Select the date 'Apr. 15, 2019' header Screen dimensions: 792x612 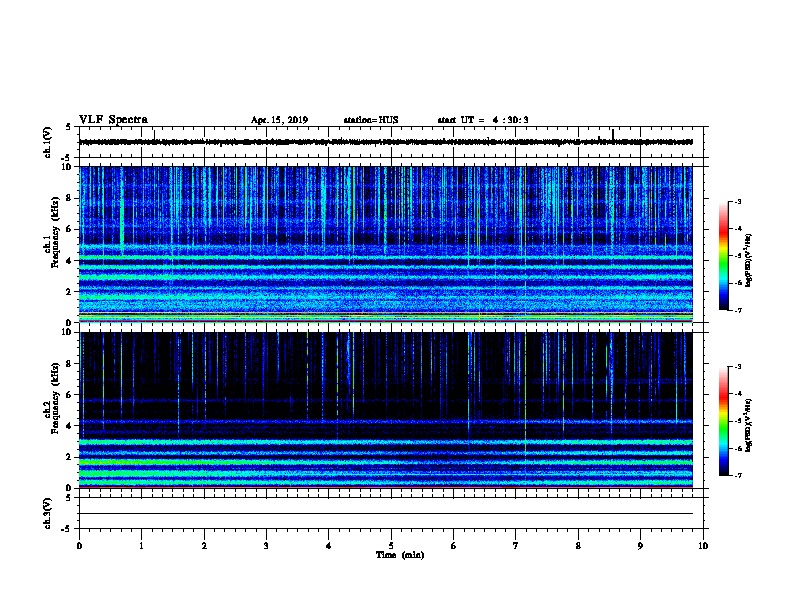[x=279, y=120]
